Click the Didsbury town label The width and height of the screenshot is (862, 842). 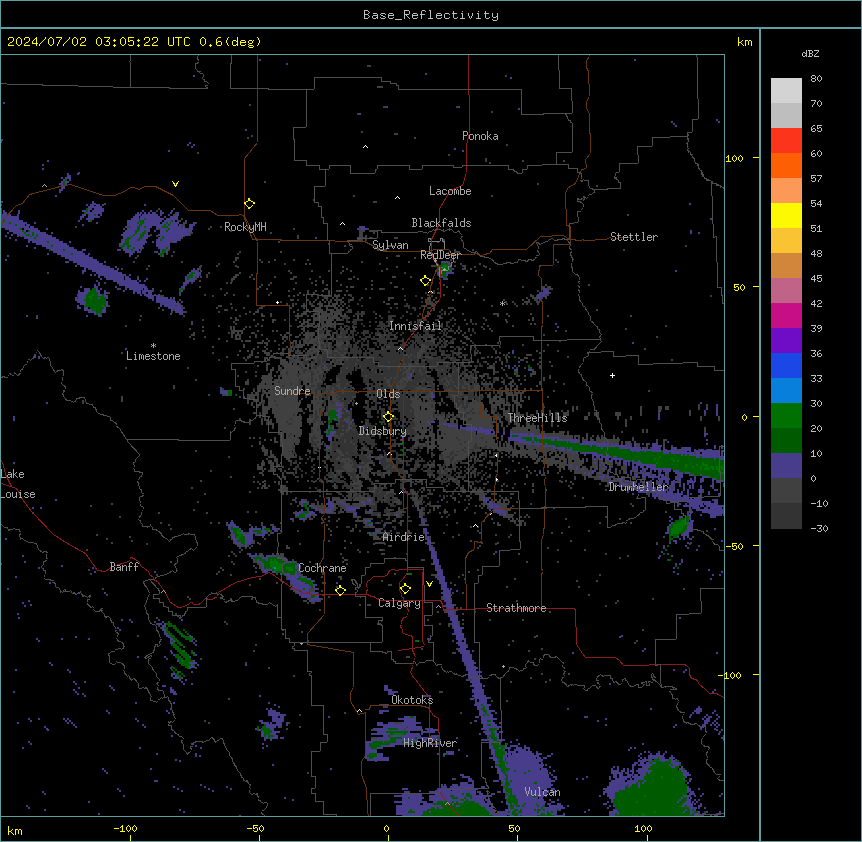(x=383, y=431)
